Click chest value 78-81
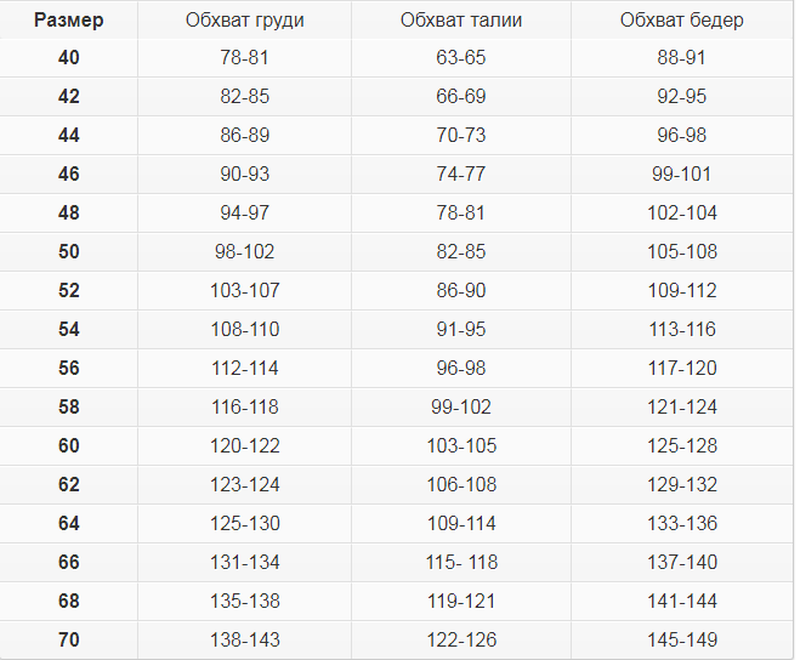The height and width of the screenshot is (660, 800). click(245, 58)
